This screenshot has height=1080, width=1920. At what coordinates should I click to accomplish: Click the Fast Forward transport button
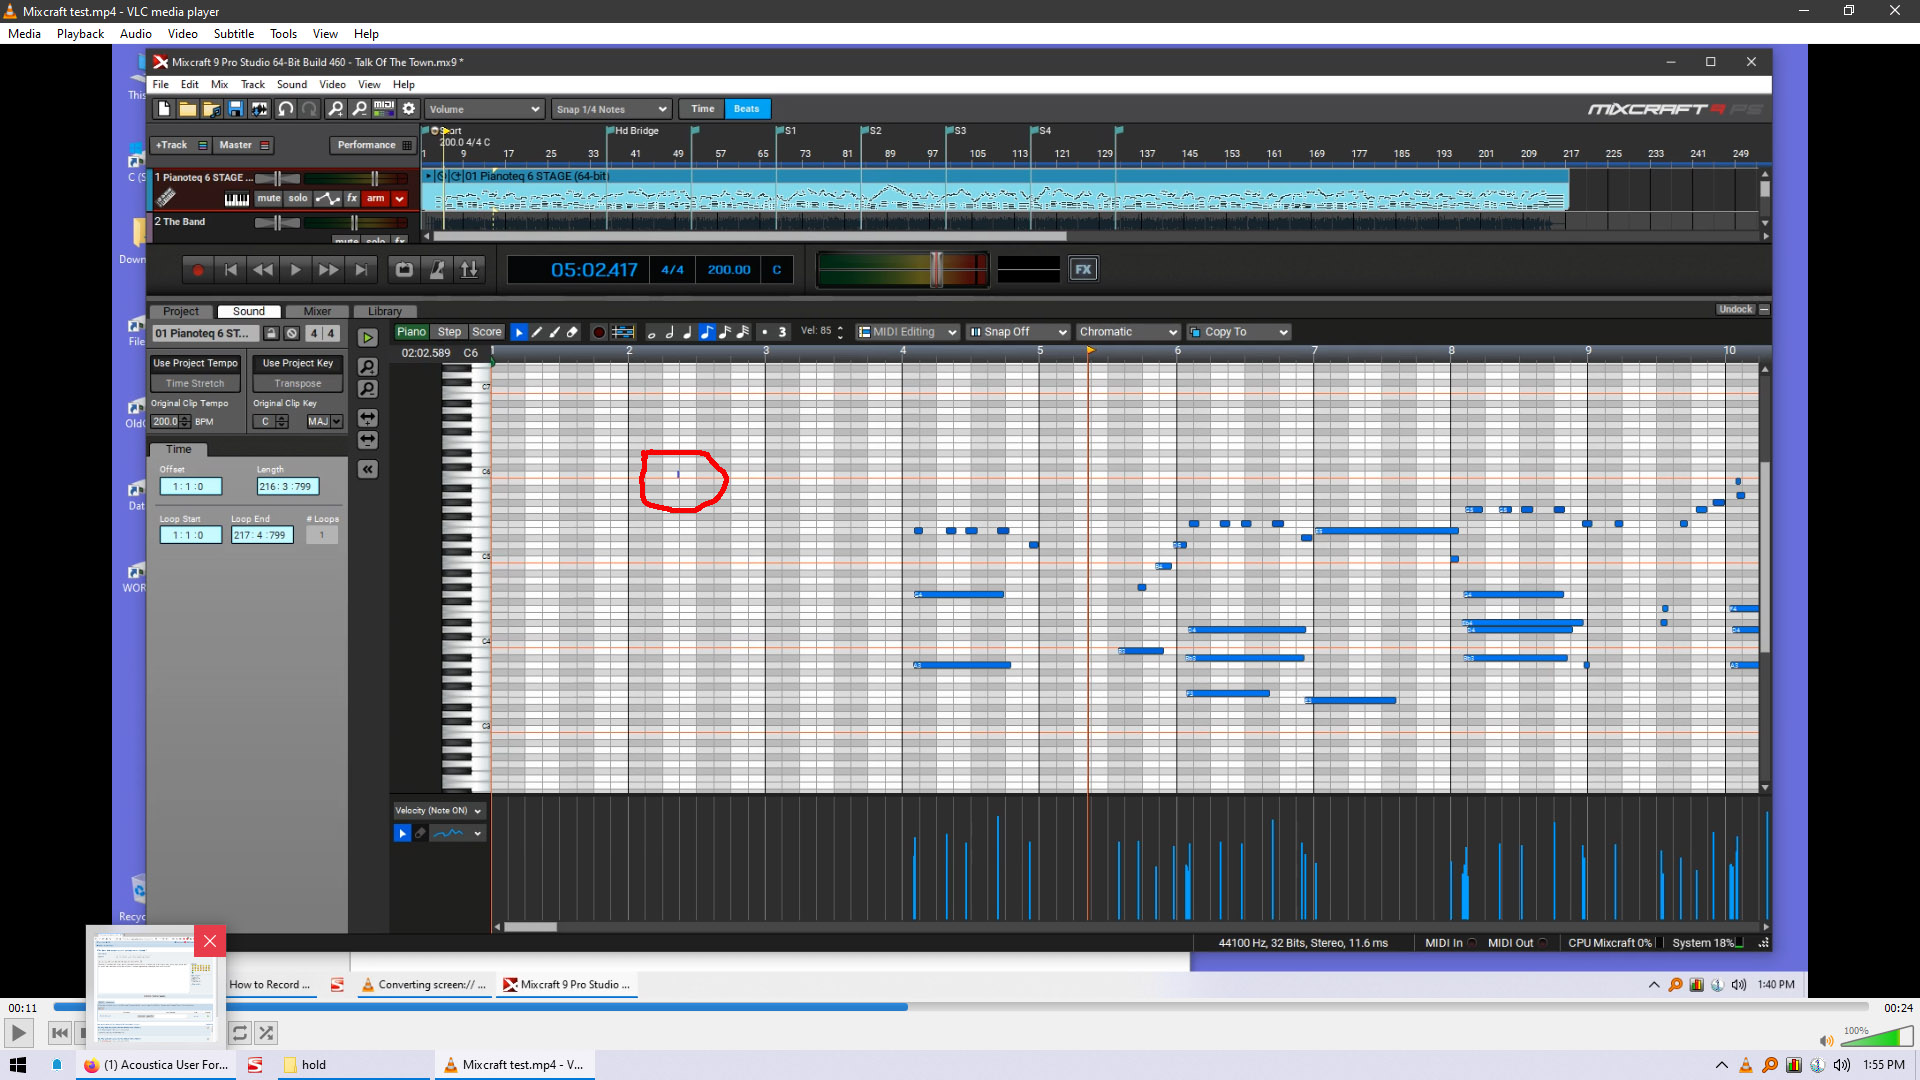[x=328, y=270]
